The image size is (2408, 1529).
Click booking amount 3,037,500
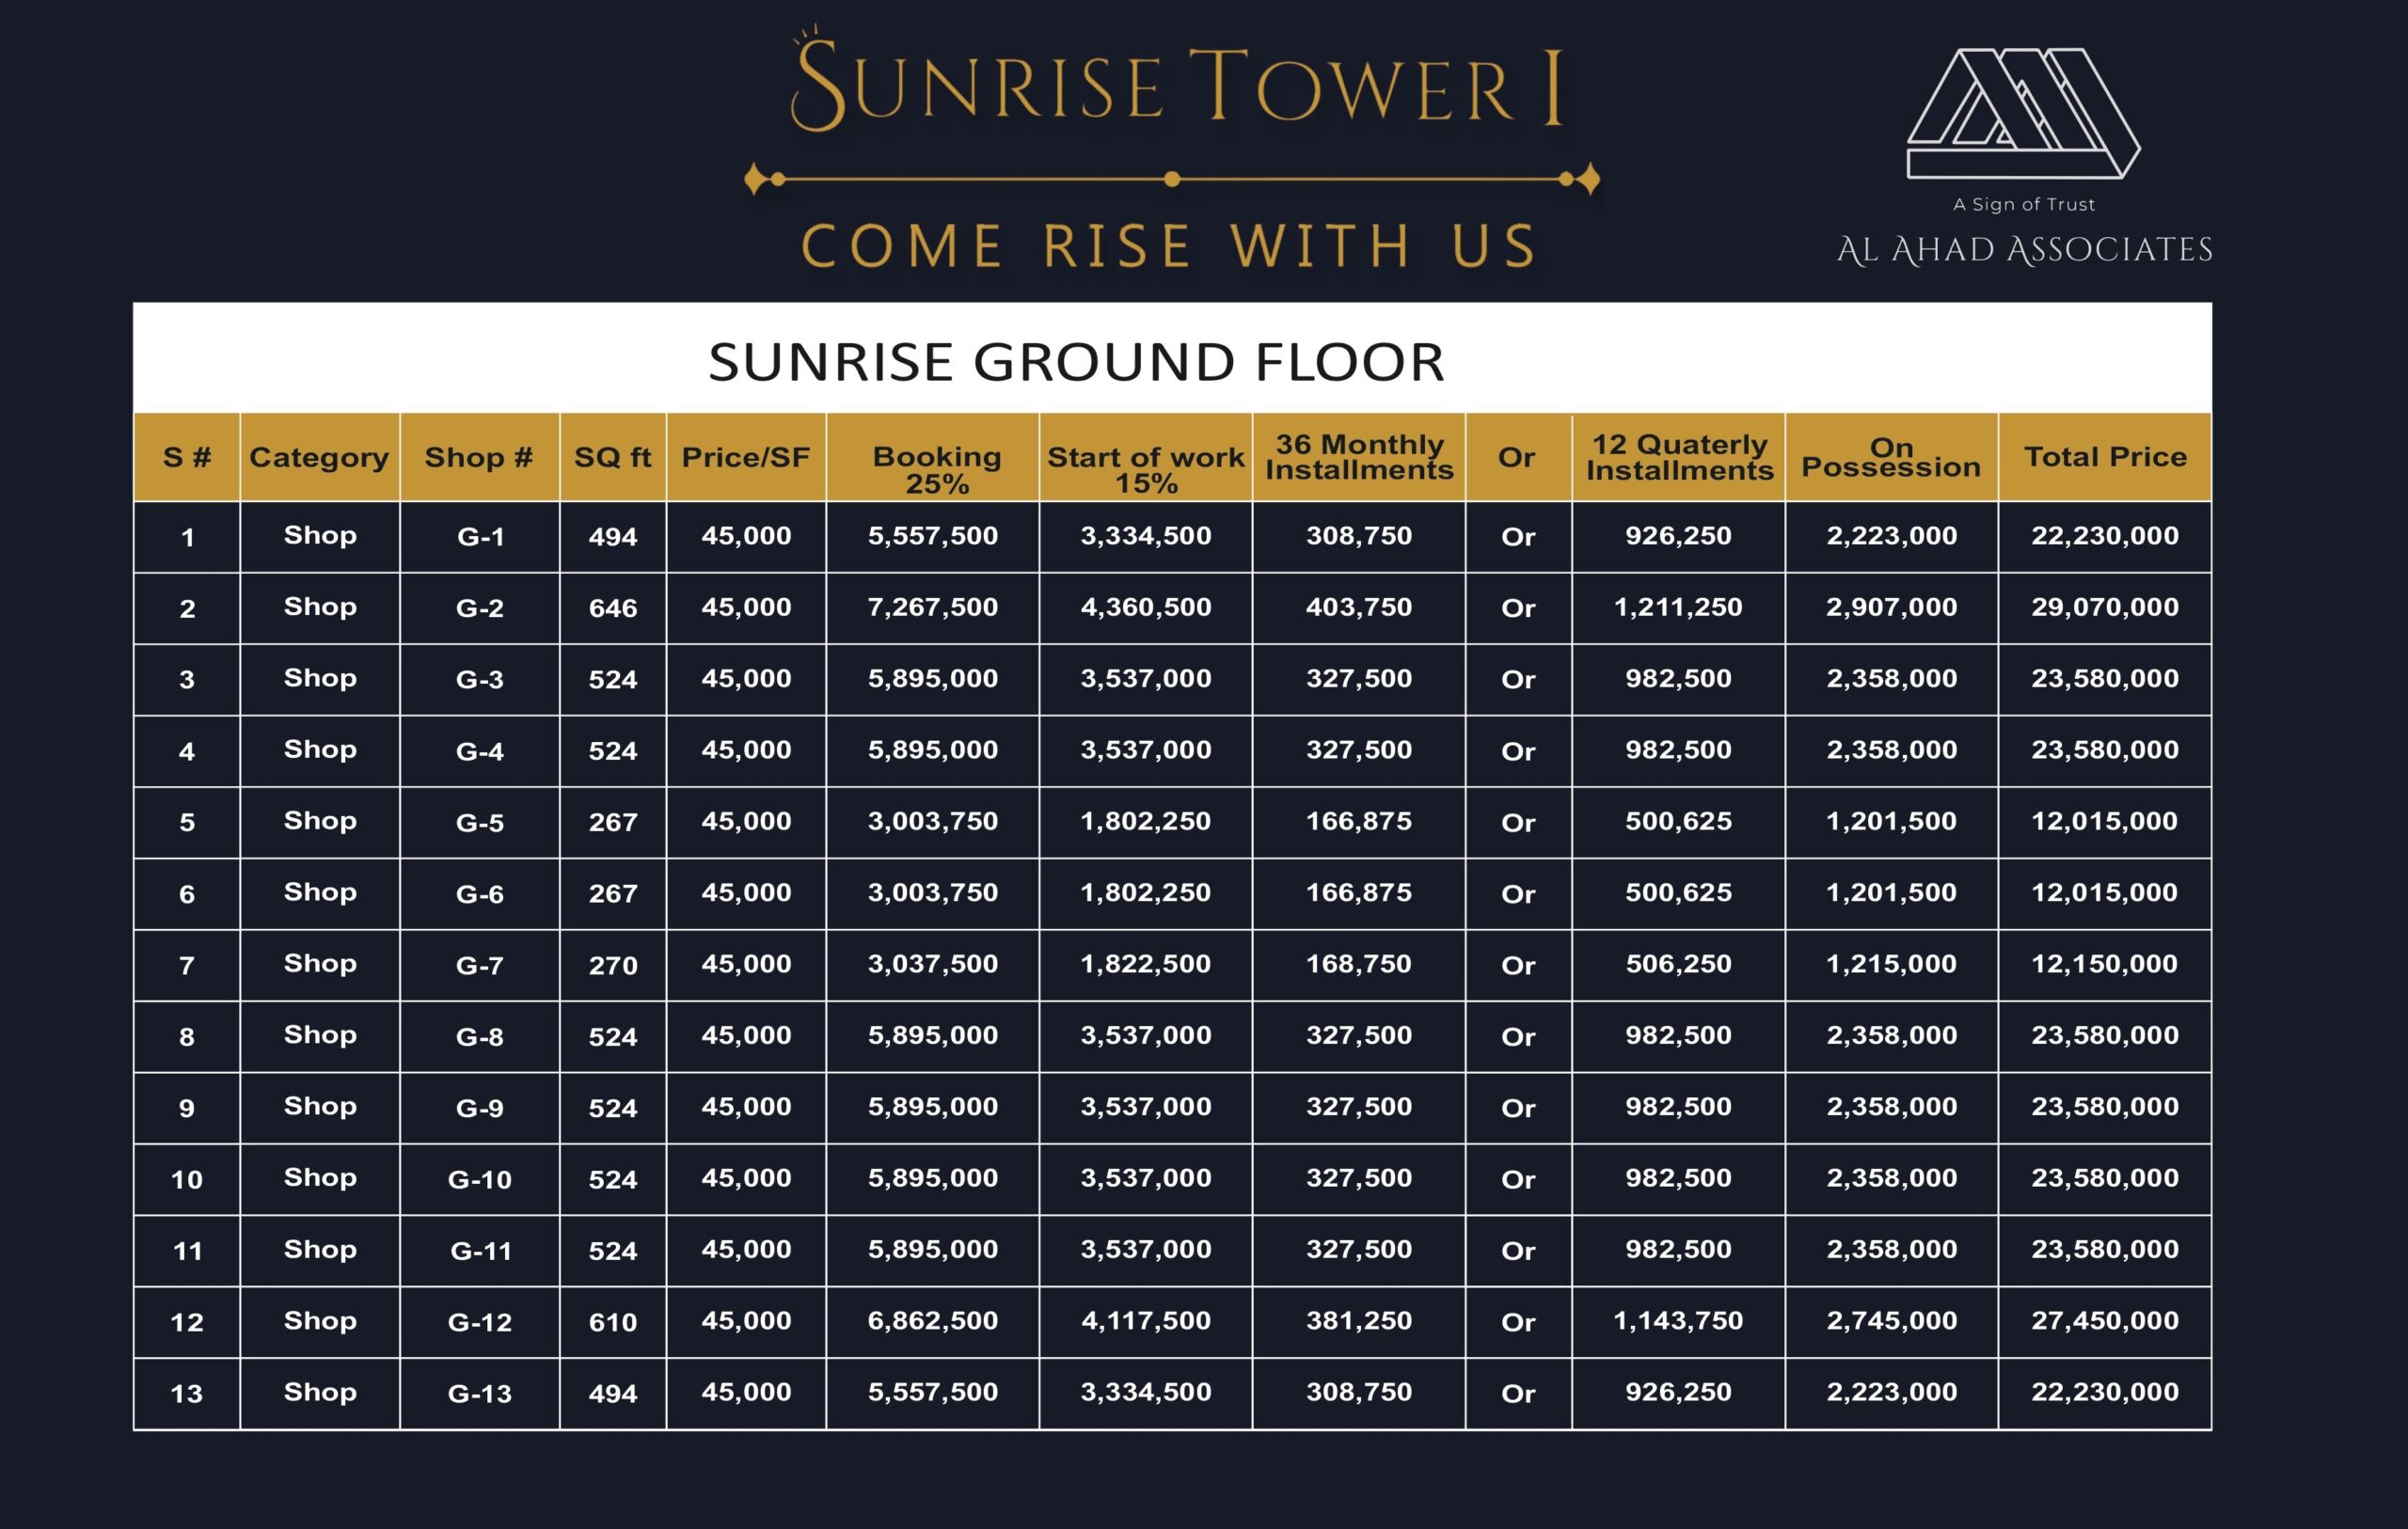933,964
